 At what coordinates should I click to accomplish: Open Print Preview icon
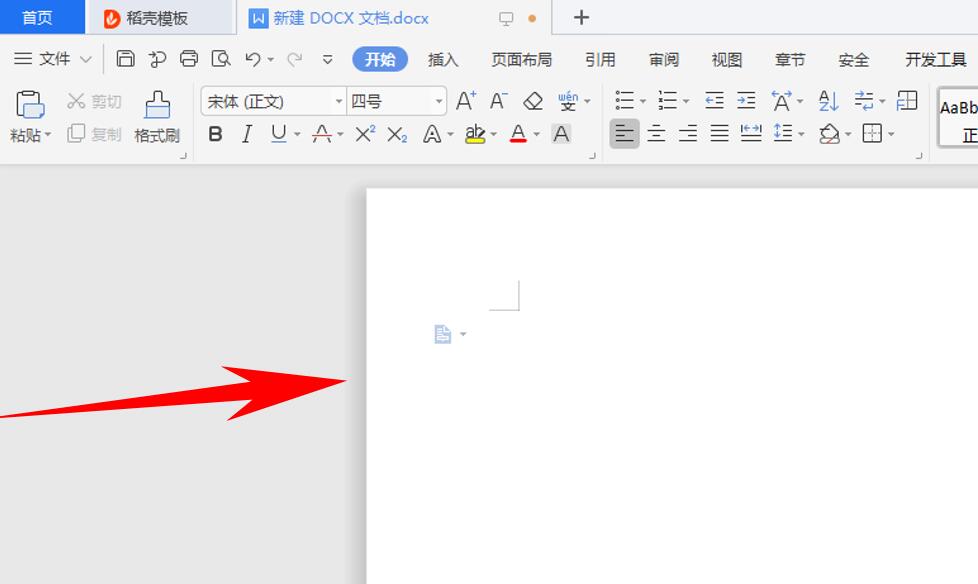coord(221,59)
